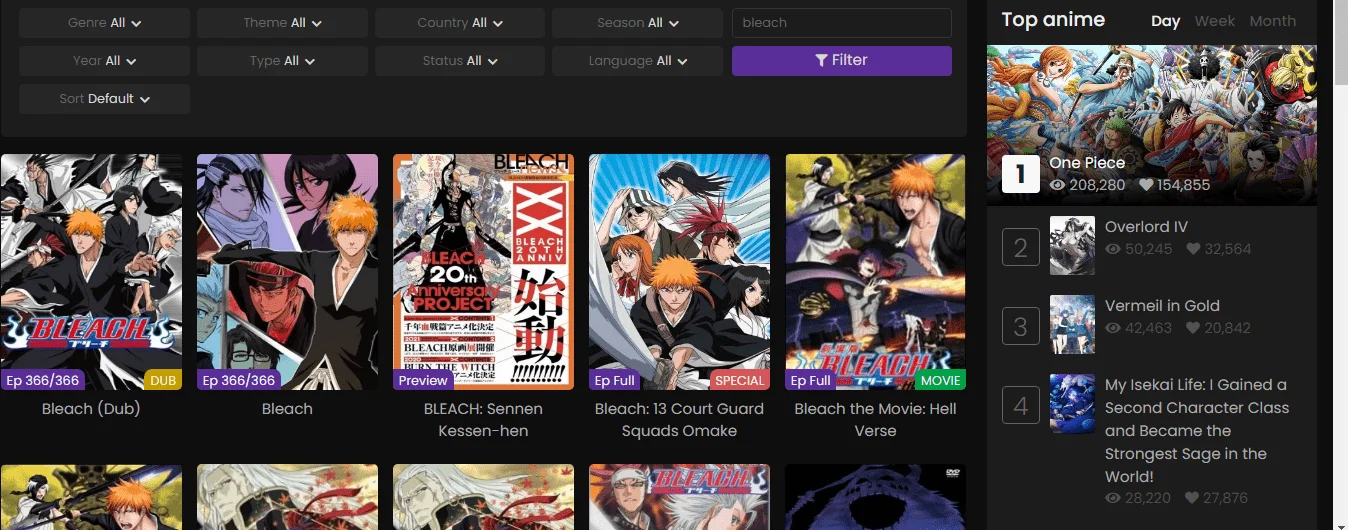Click the eye views icon showing 28,220
Screen dimensions: 1348x530
(x=1114, y=498)
